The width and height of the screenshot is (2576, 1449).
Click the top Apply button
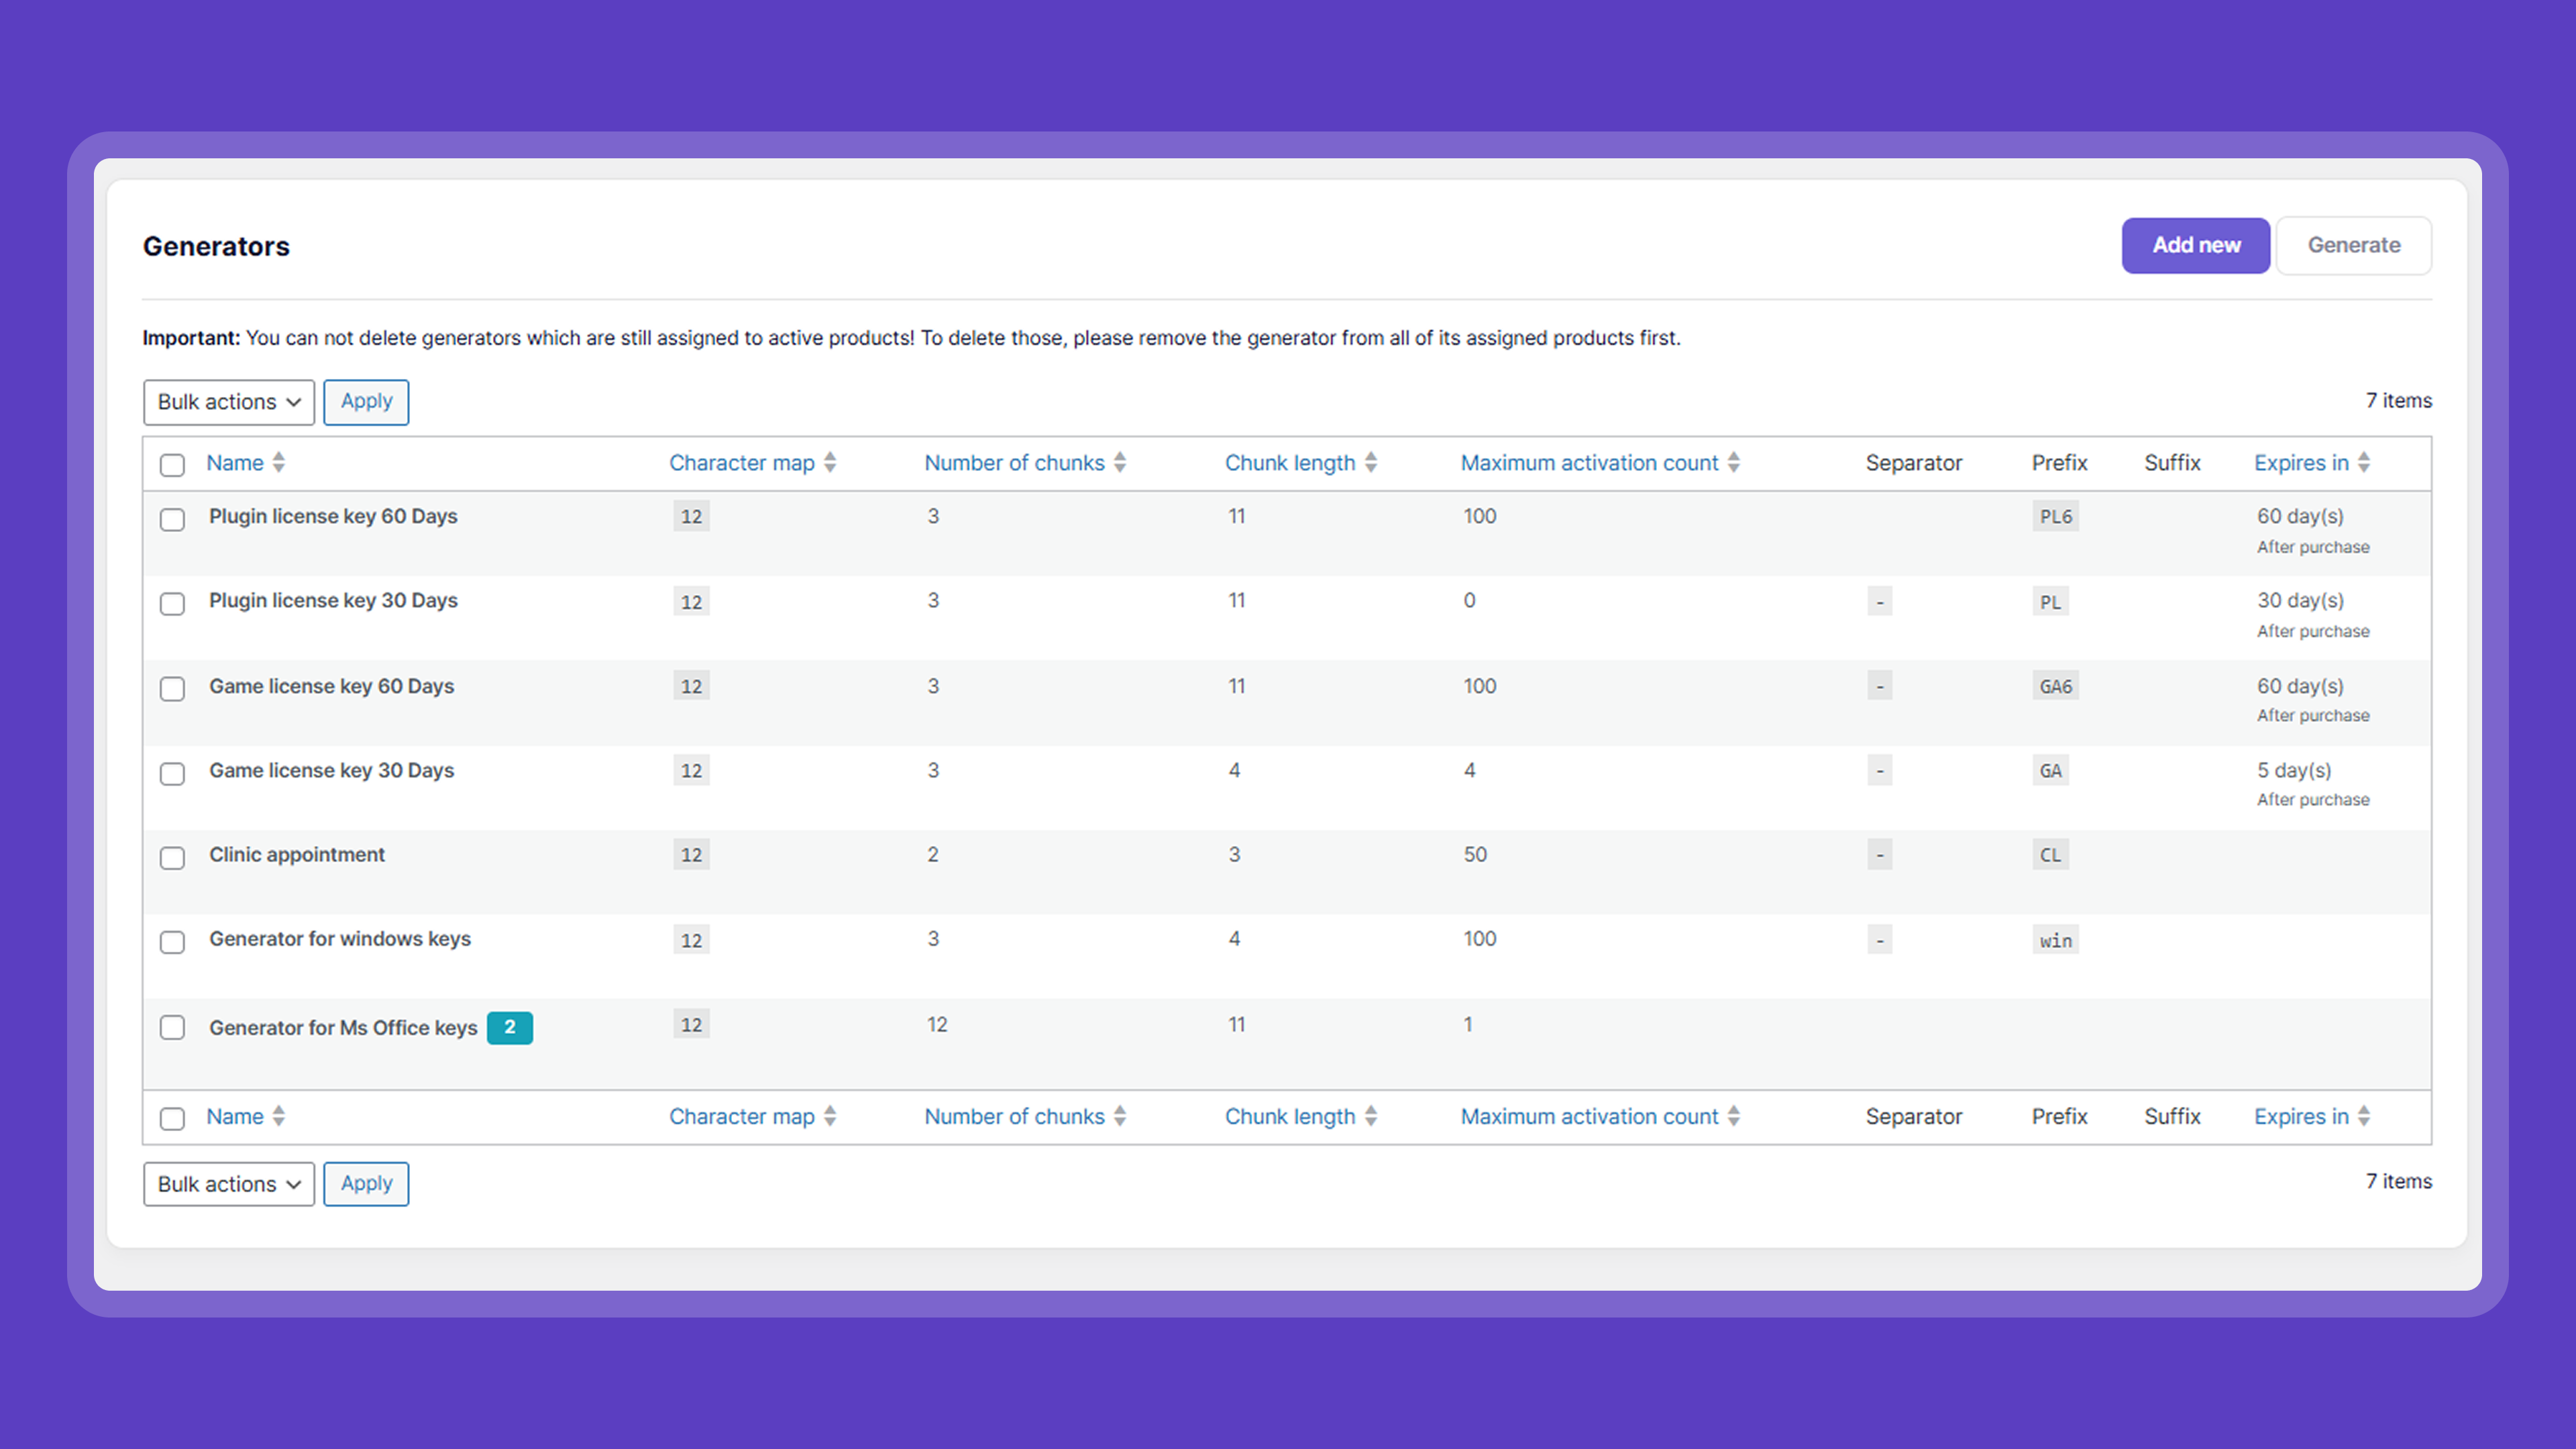click(x=366, y=402)
